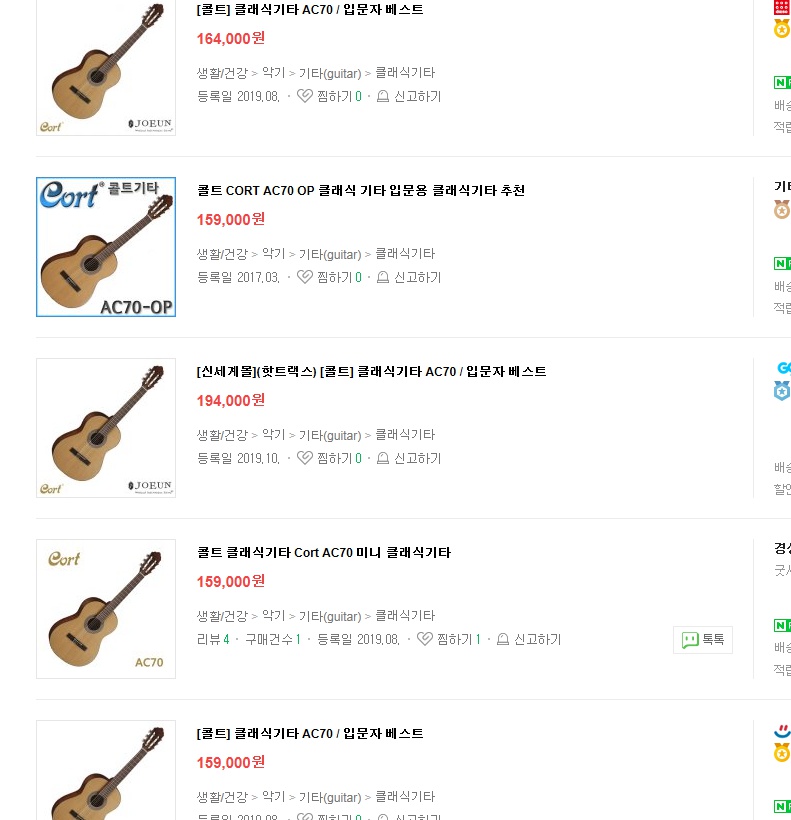
Task: Click the report bell icon on the 신세계몰 listing
Action: [383, 459]
